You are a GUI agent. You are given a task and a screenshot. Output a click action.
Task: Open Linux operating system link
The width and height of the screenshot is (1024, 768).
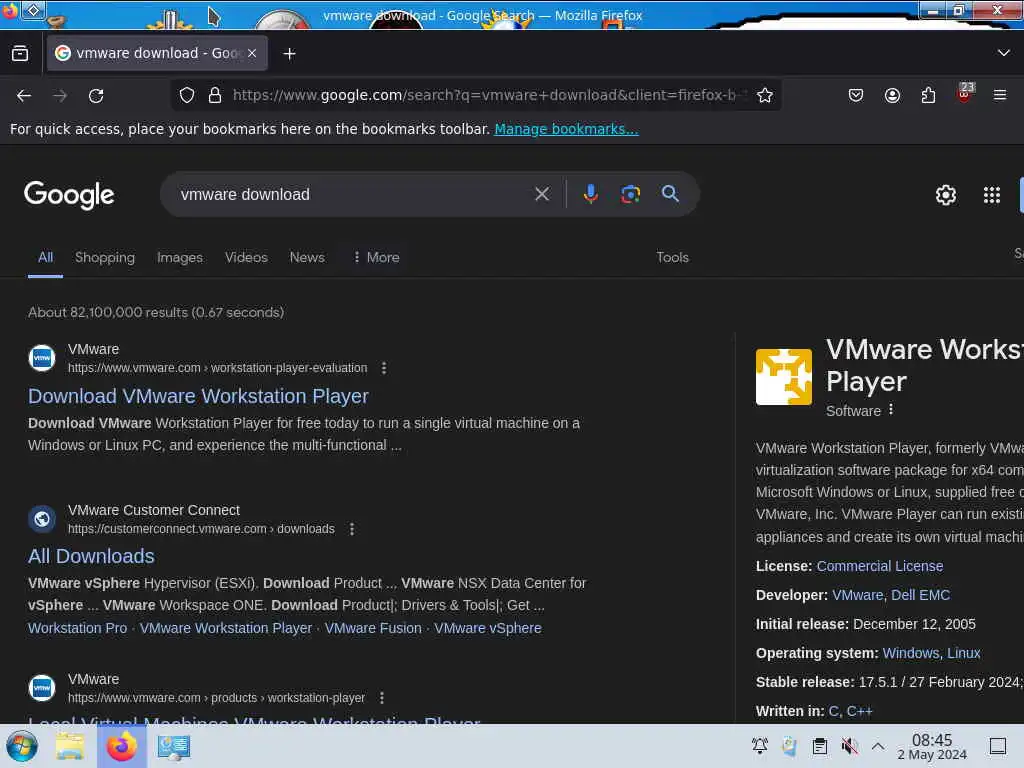point(963,654)
